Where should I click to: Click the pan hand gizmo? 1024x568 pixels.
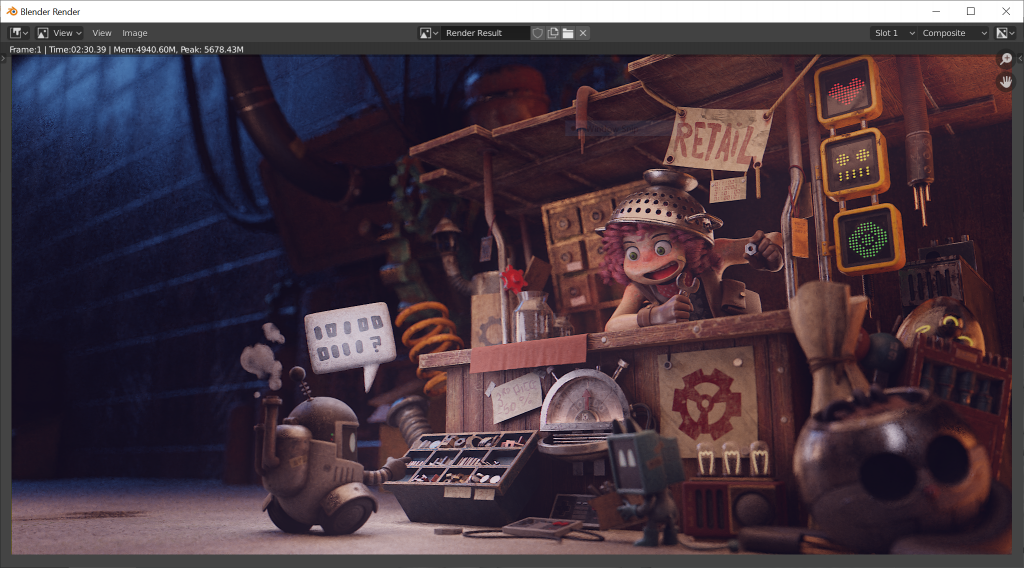tap(1006, 82)
